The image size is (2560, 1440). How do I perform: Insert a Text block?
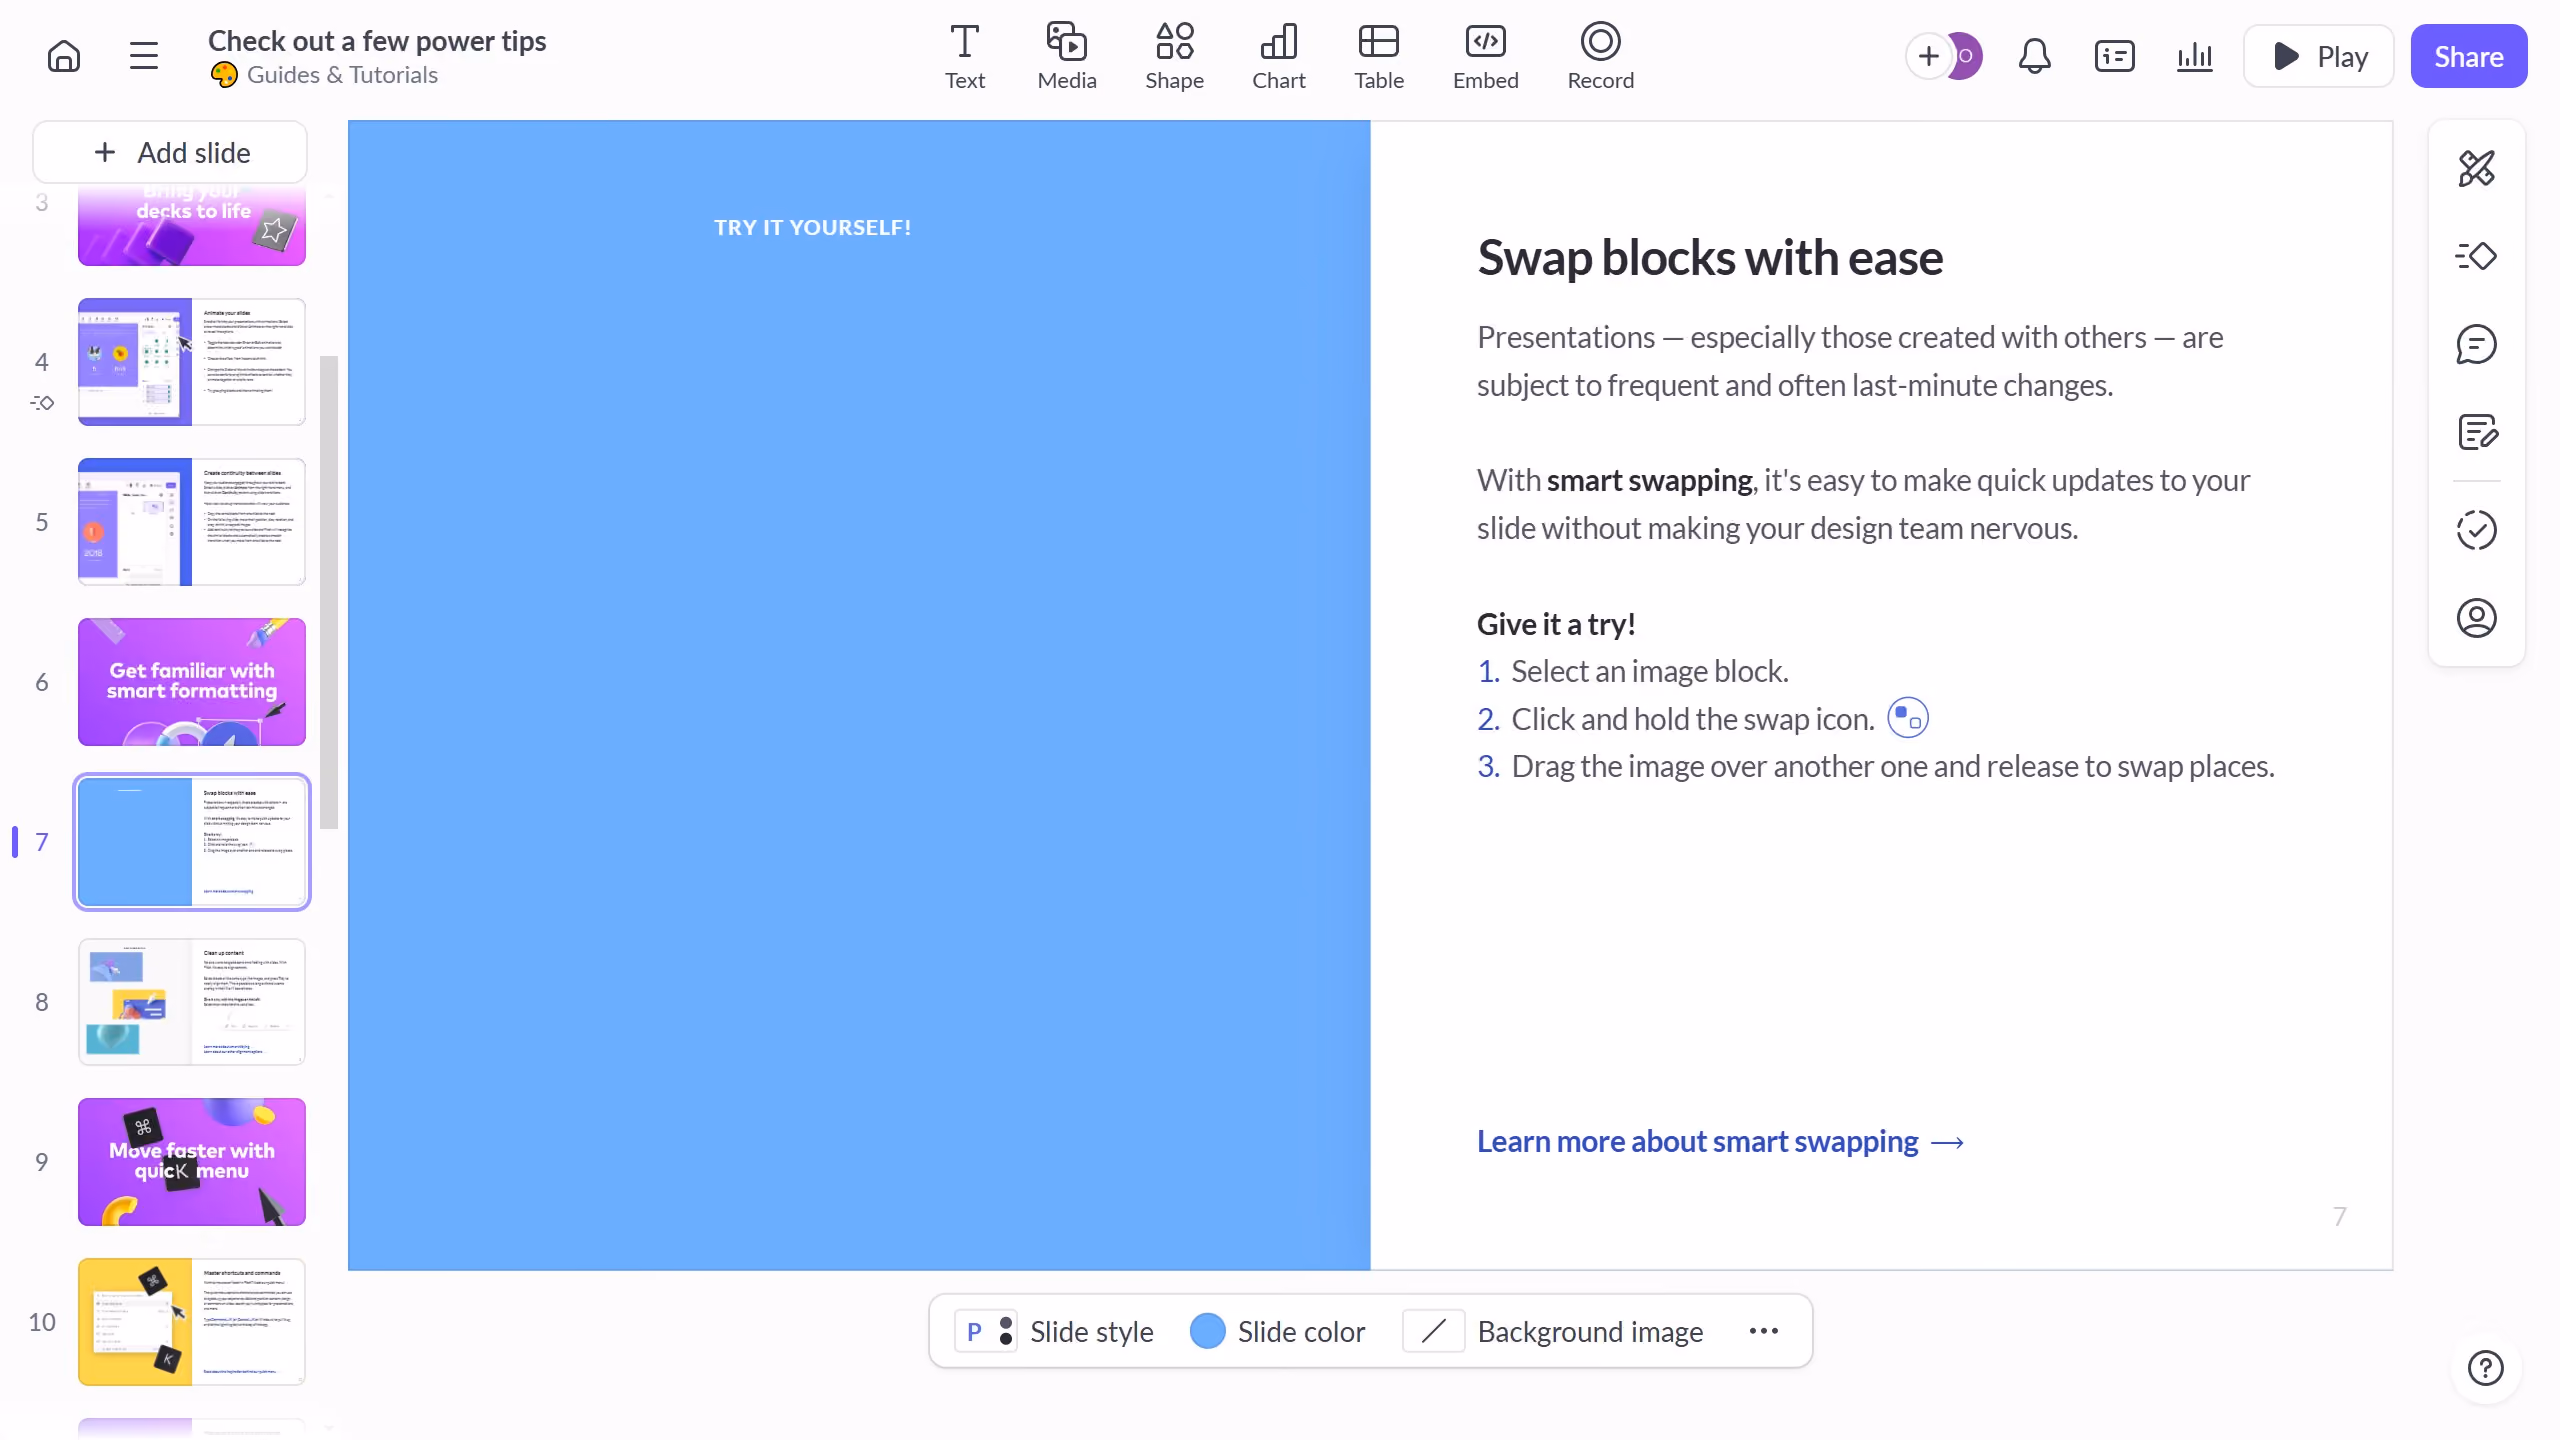point(964,57)
